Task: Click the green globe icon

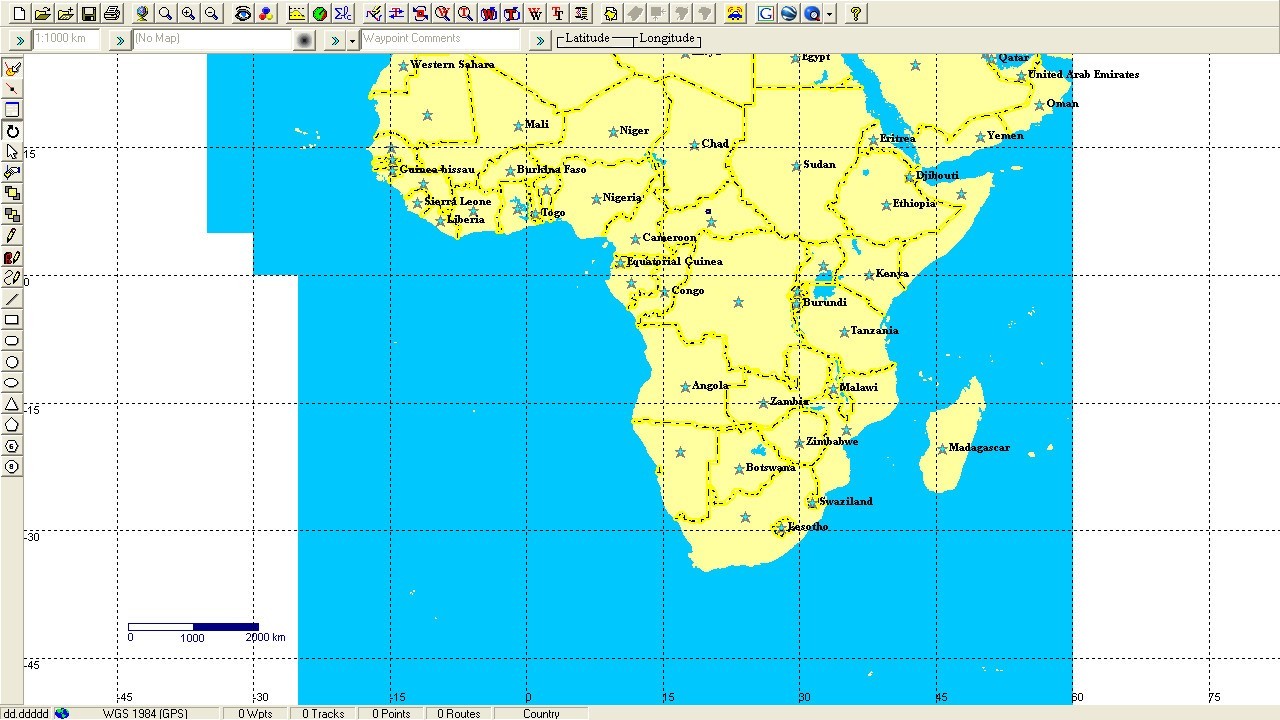Action: 320,14
